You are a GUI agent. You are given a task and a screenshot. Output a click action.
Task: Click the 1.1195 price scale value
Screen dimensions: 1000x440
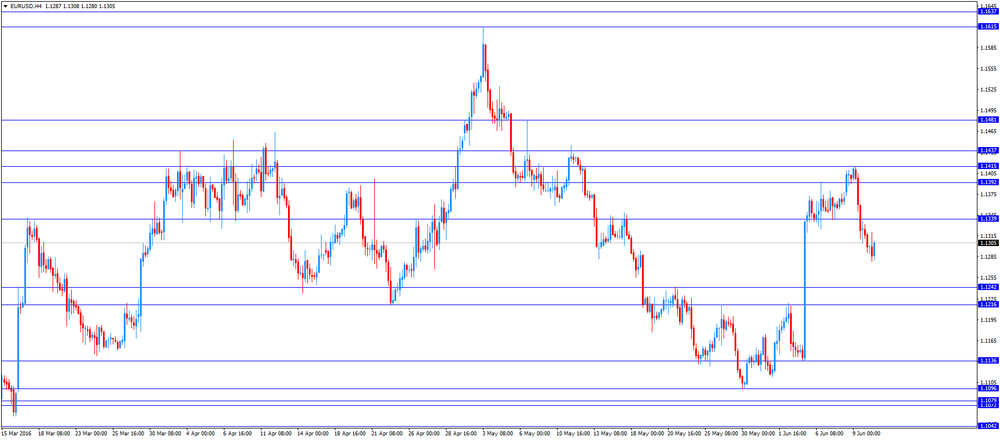click(988, 319)
